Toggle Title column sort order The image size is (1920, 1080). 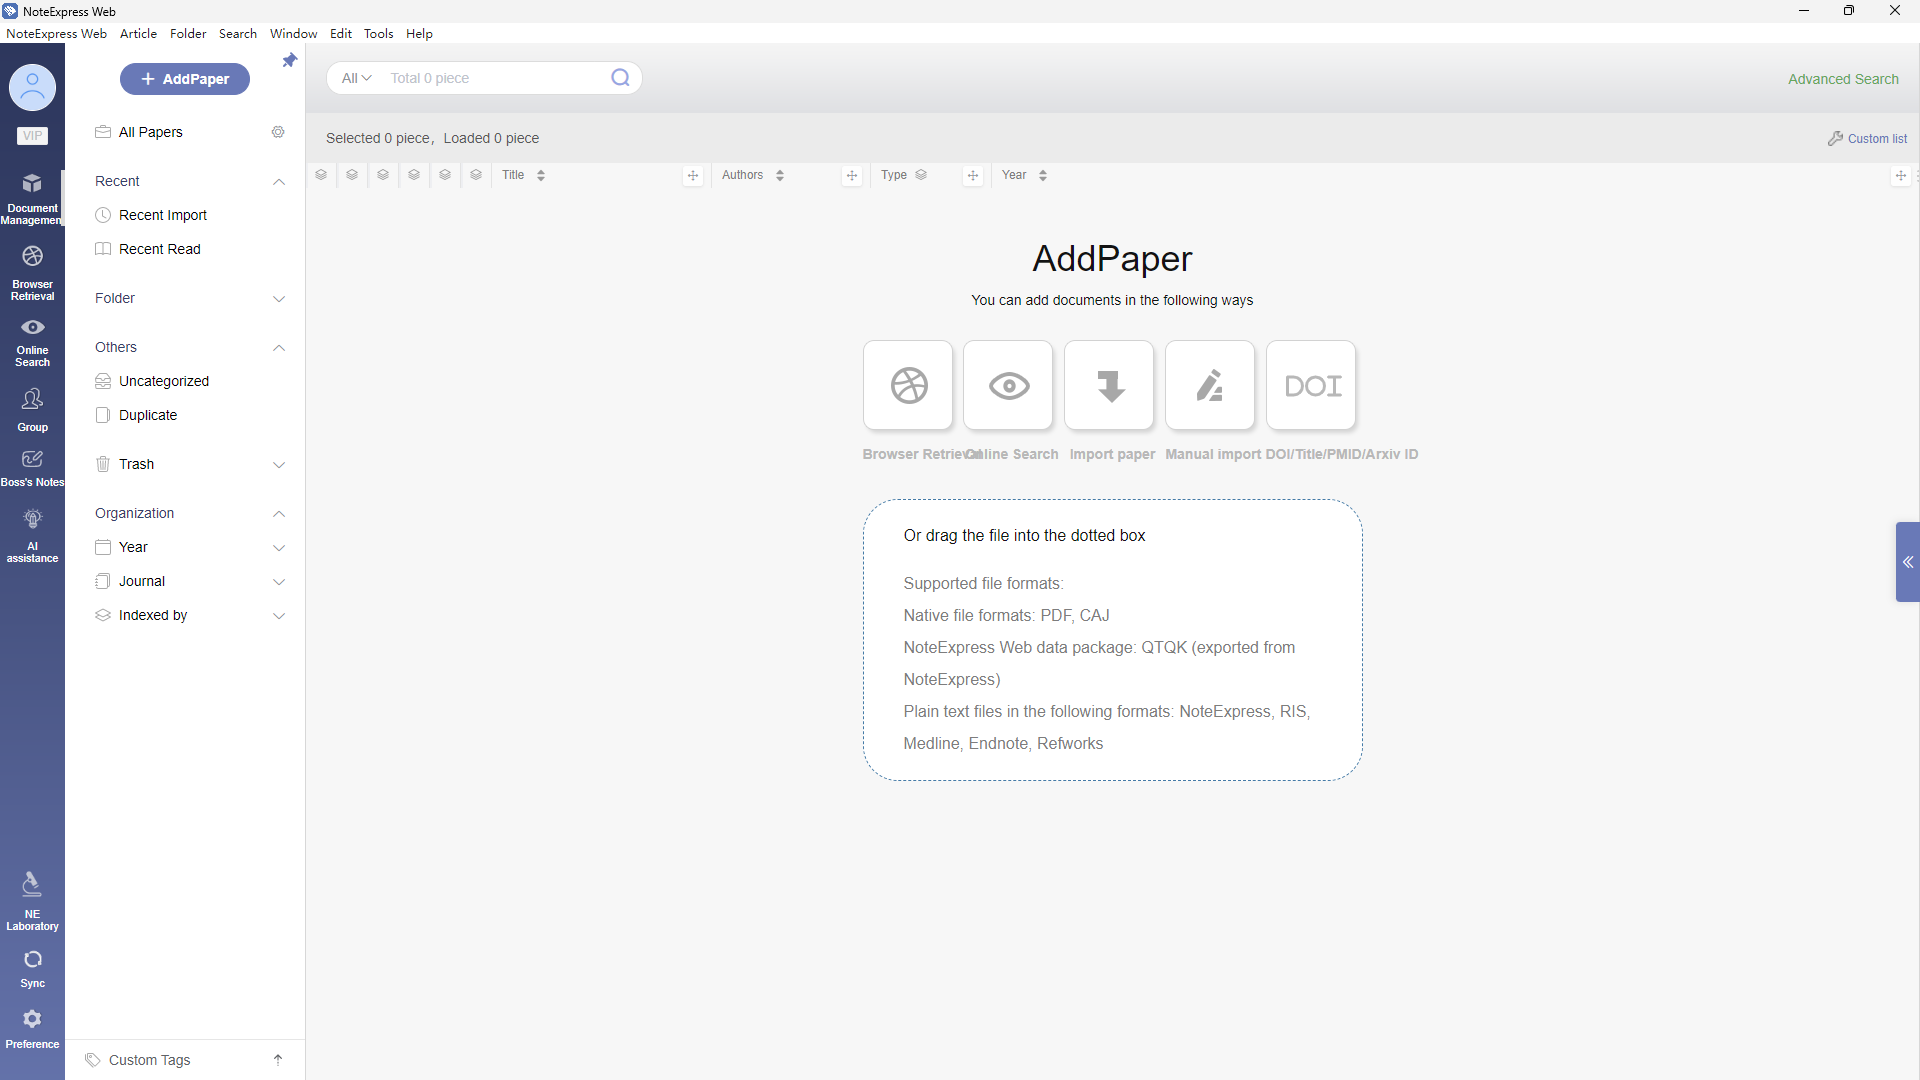[541, 175]
